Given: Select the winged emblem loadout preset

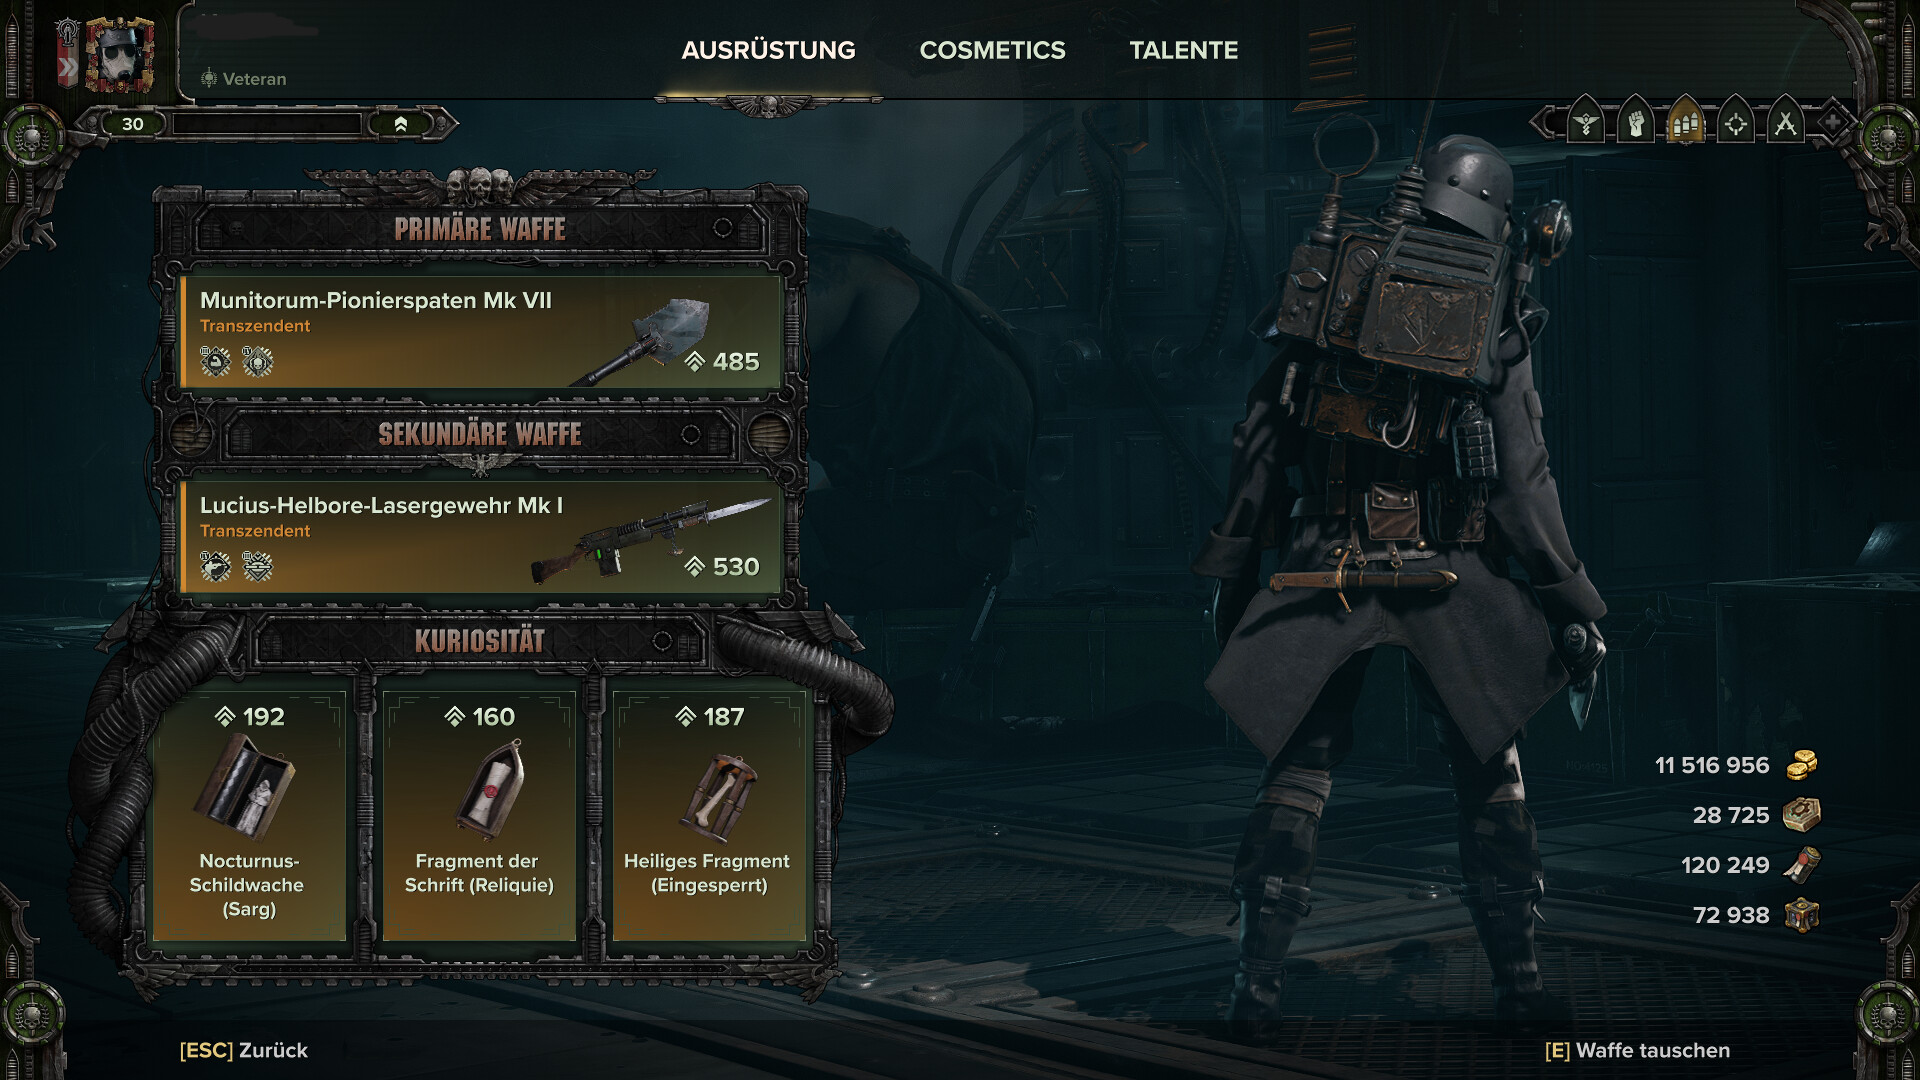Looking at the screenshot, I should tap(1586, 123).
